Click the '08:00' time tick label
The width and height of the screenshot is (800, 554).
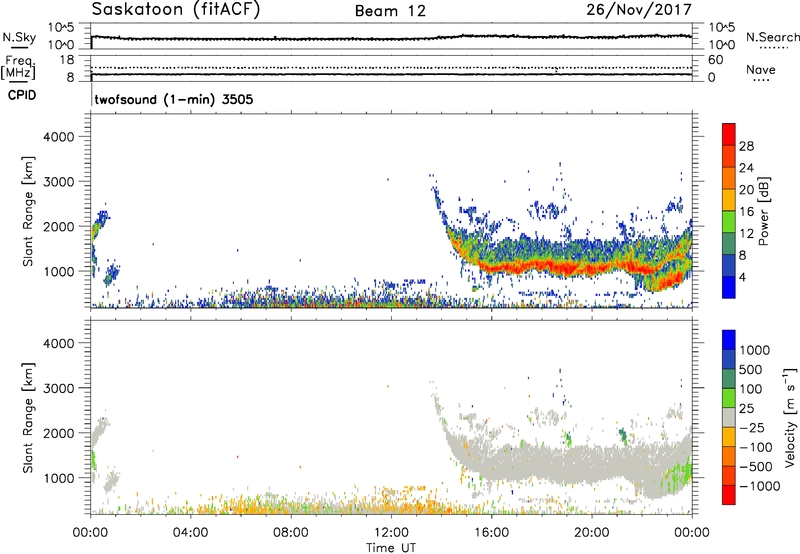[290, 533]
